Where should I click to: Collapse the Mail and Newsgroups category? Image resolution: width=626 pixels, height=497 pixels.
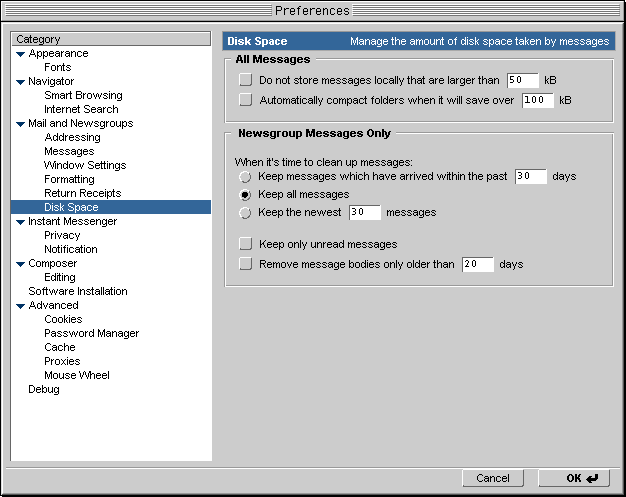tap(20, 124)
